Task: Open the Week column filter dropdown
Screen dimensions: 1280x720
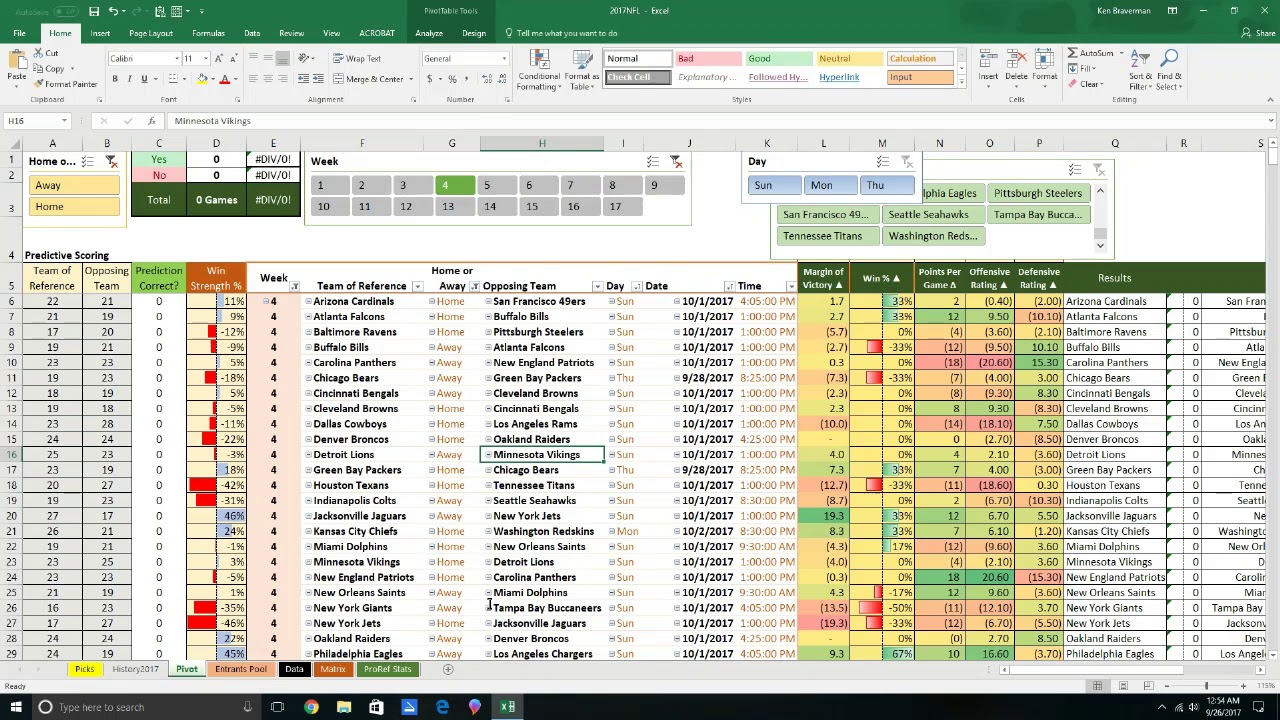Action: pyautogui.click(x=295, y=287)
